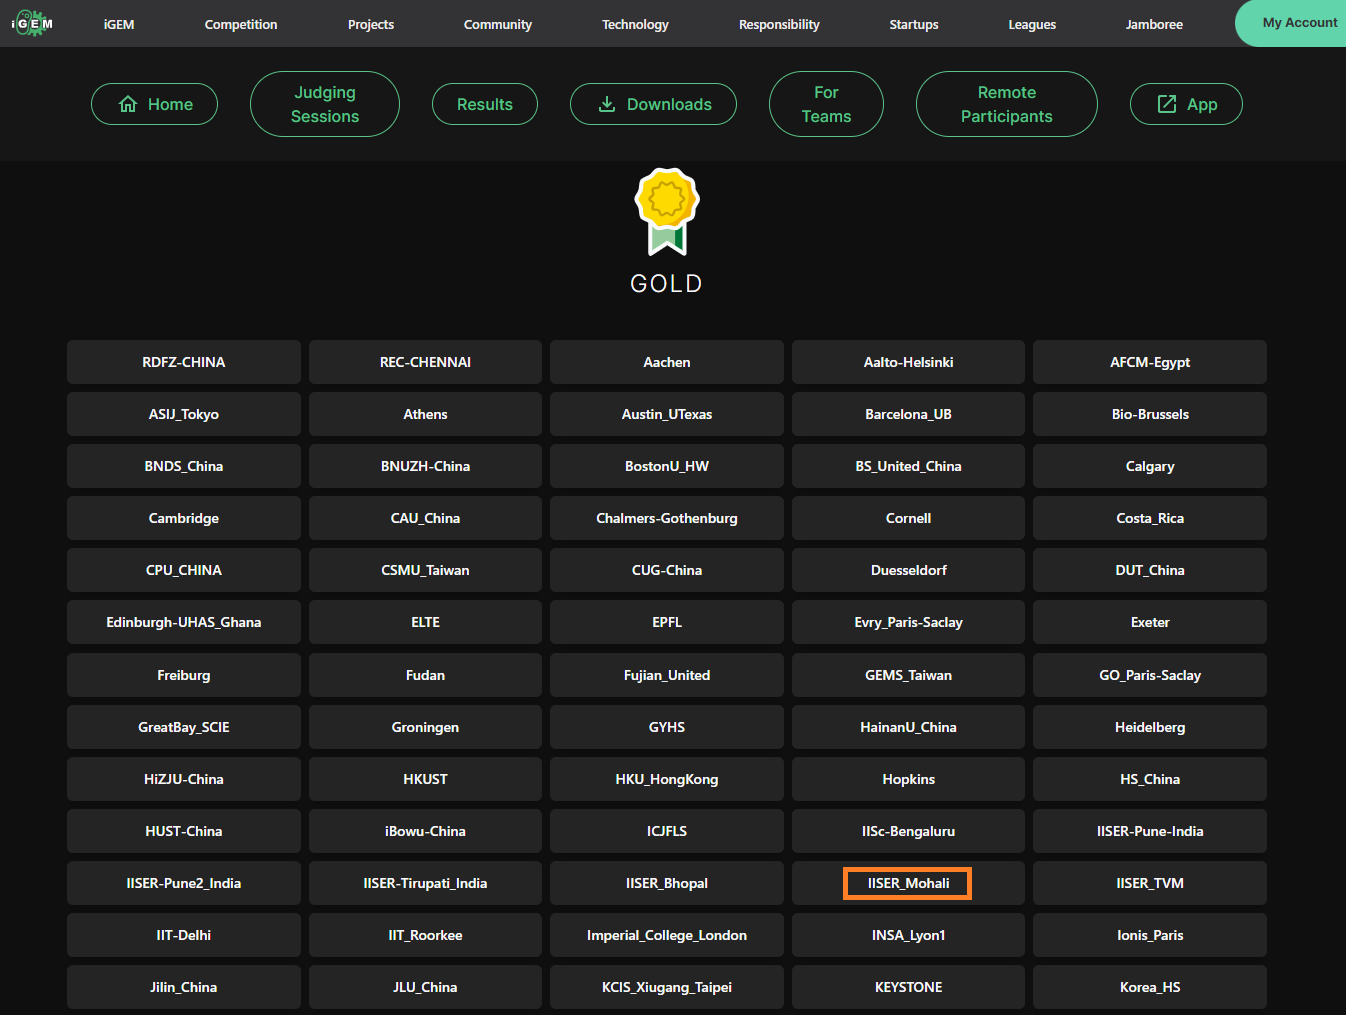
Task: Open the Leagues menu
Action: [x=1032, y=24]
